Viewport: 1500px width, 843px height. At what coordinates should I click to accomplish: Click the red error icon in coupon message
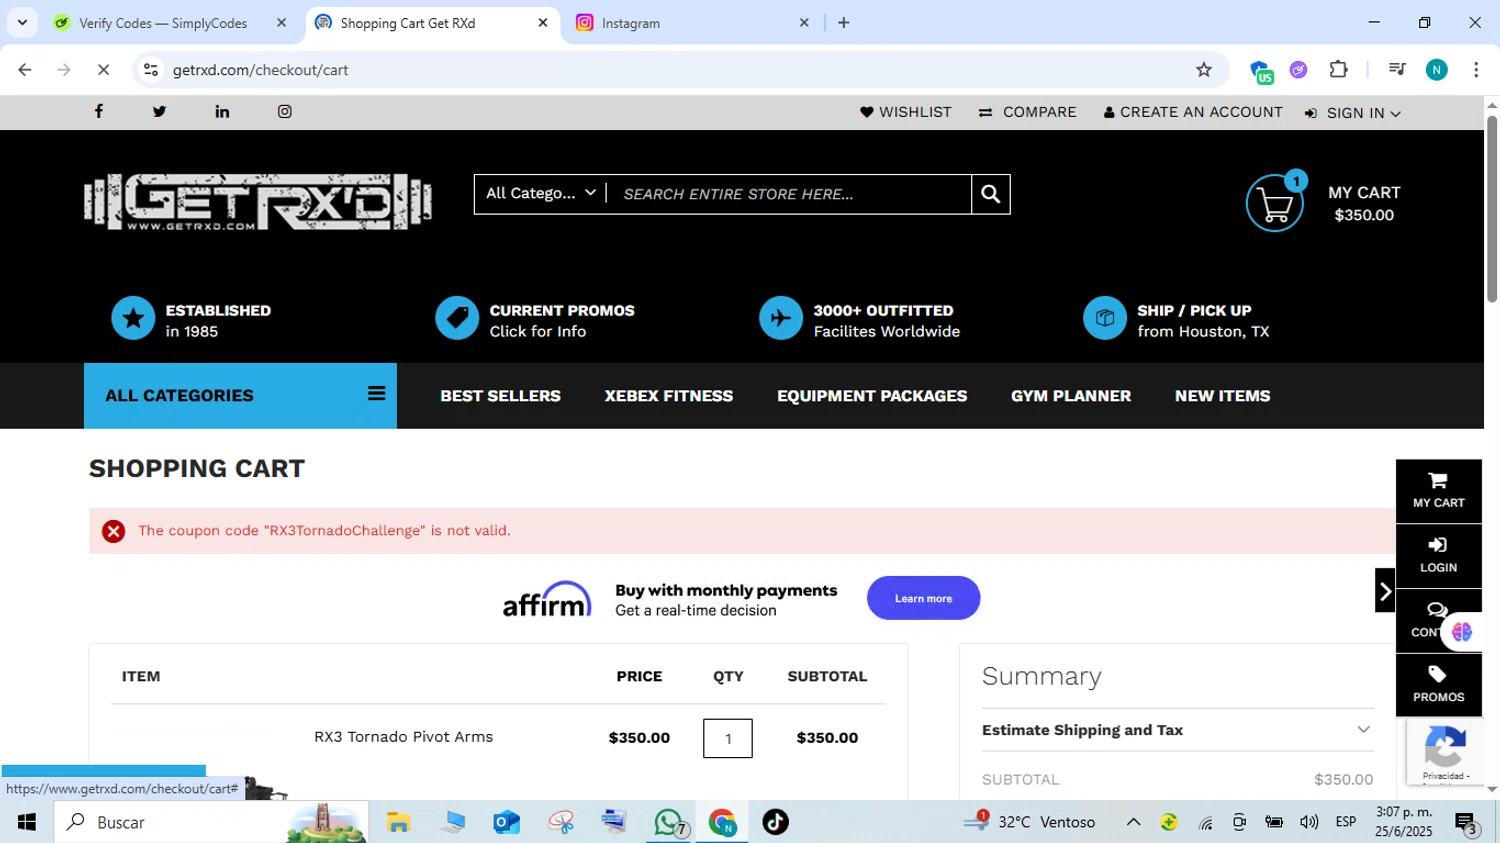(114, 531)
